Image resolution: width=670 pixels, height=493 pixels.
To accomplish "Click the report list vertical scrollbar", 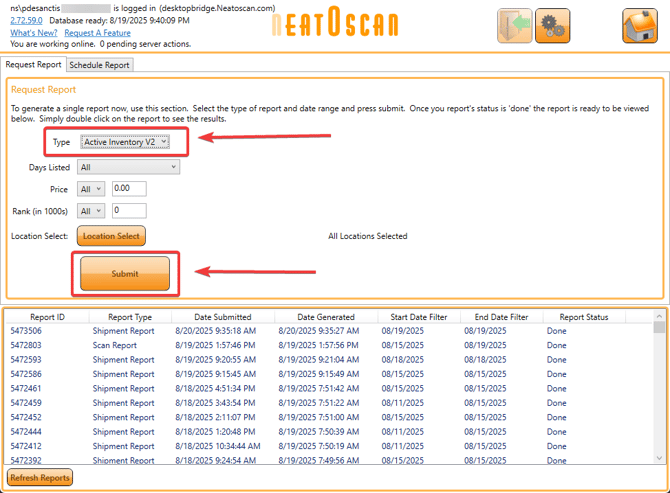I will [x=658, y=390].
